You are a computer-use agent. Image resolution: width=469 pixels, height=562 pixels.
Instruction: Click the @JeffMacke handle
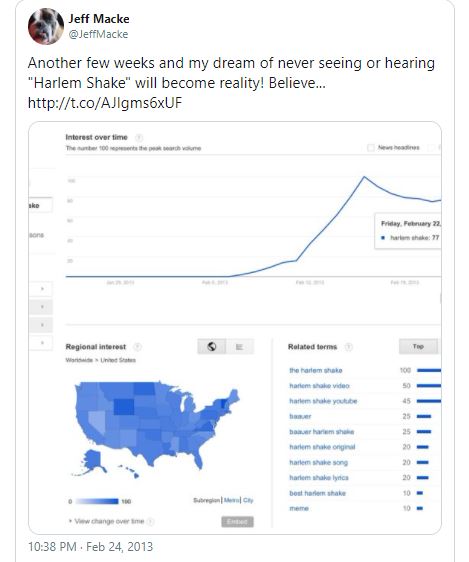(x=98, y=34)
